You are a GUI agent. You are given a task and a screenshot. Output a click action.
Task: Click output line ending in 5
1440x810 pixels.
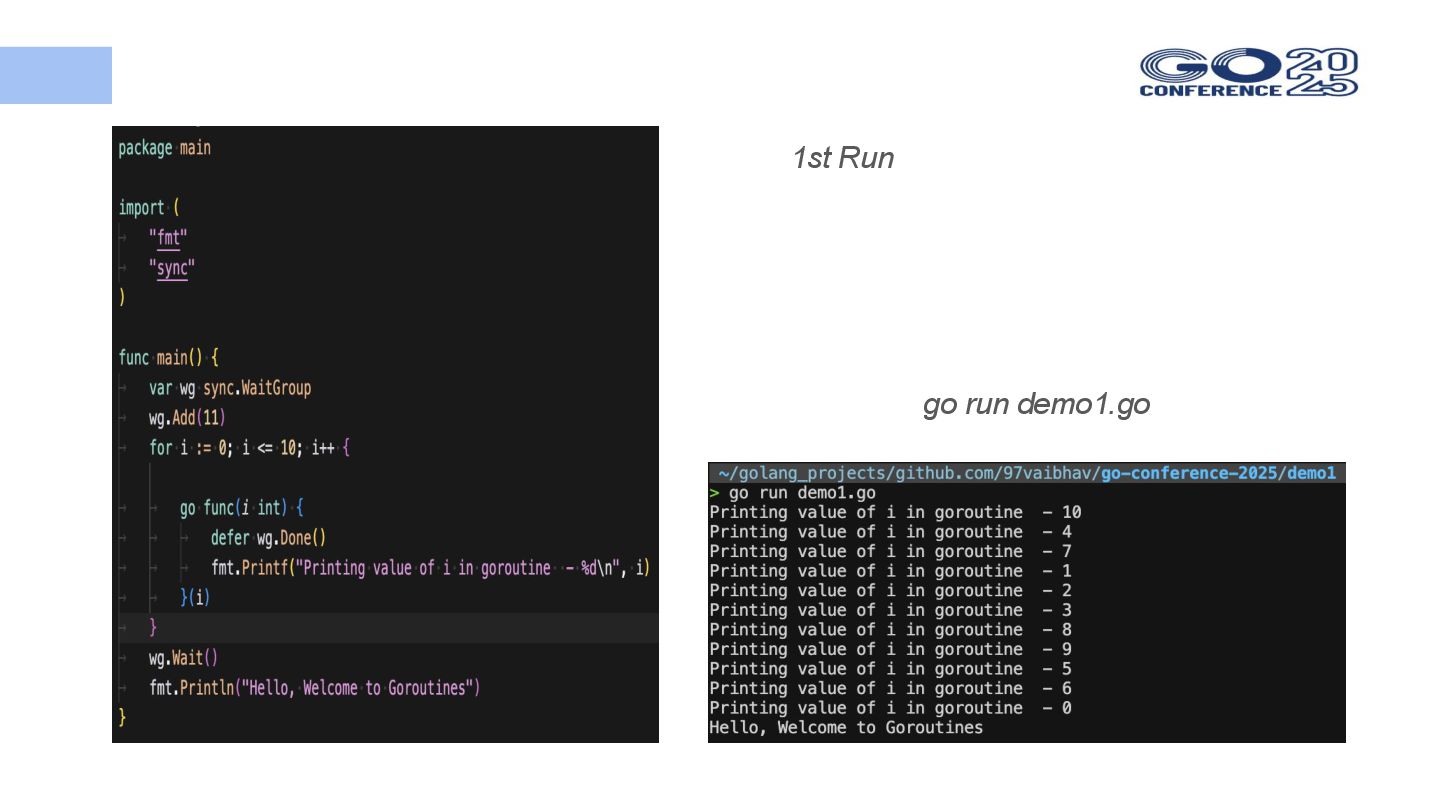(x=891, y=668)
